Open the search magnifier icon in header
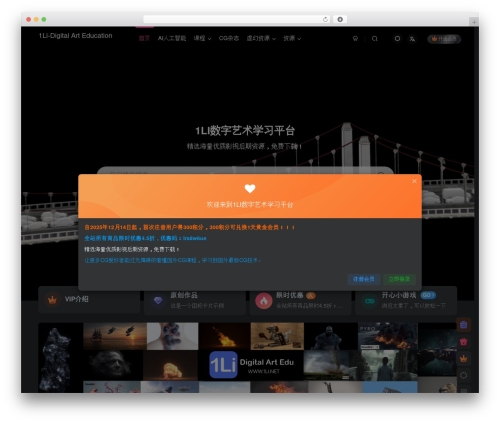This screenshot has height=423, width=500. pyautogui.click(x=375, y=39)
